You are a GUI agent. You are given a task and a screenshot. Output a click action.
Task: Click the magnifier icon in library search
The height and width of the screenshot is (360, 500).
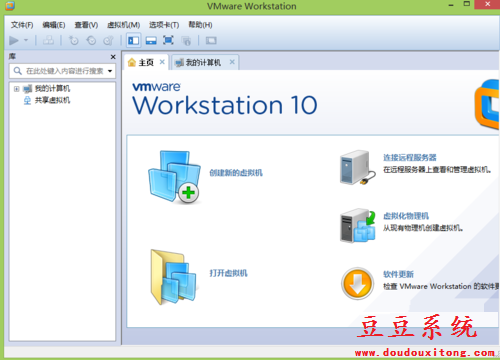tap(18, 71)
